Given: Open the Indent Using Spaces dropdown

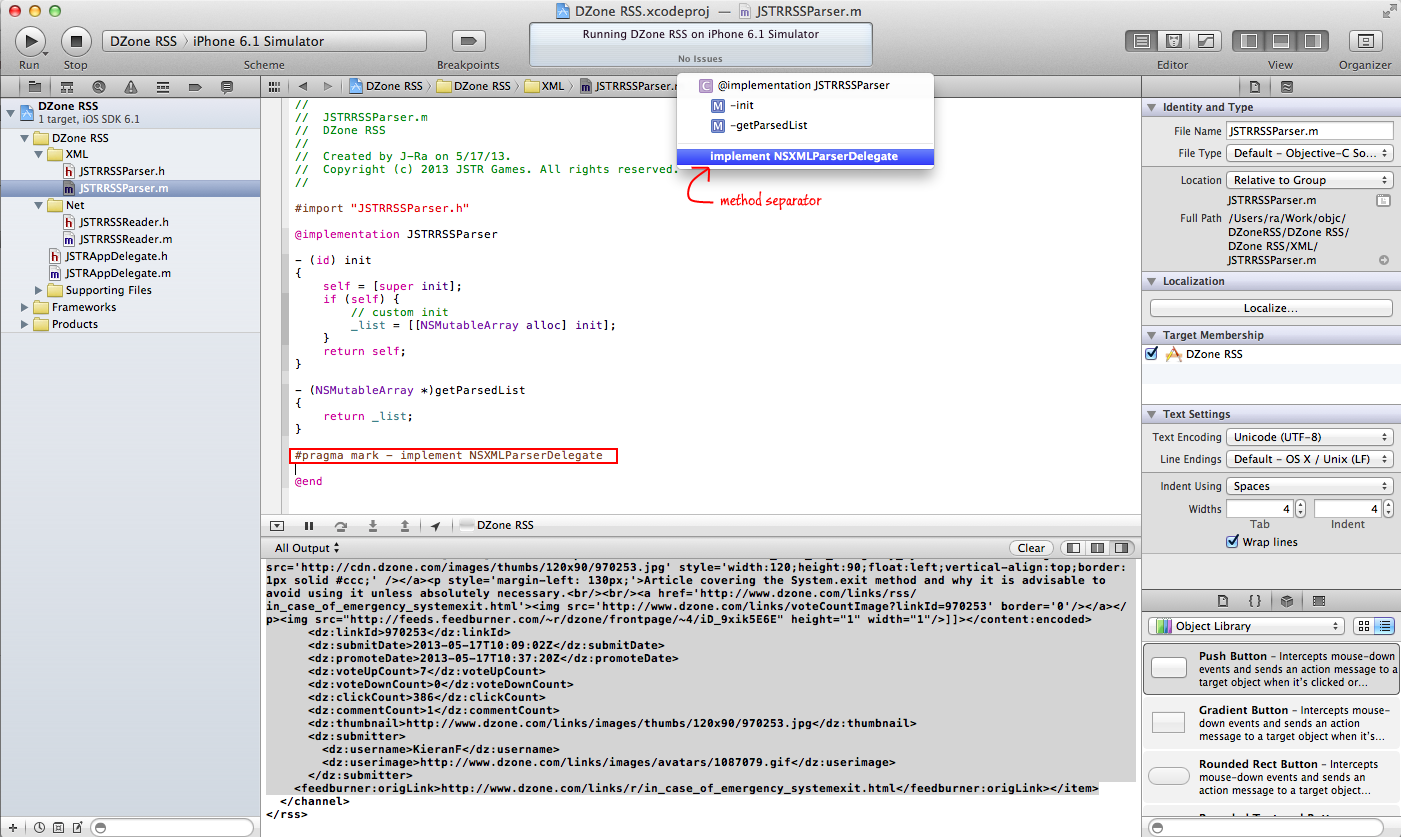Looking at the screenshot, I should [x=1310, y=486].
